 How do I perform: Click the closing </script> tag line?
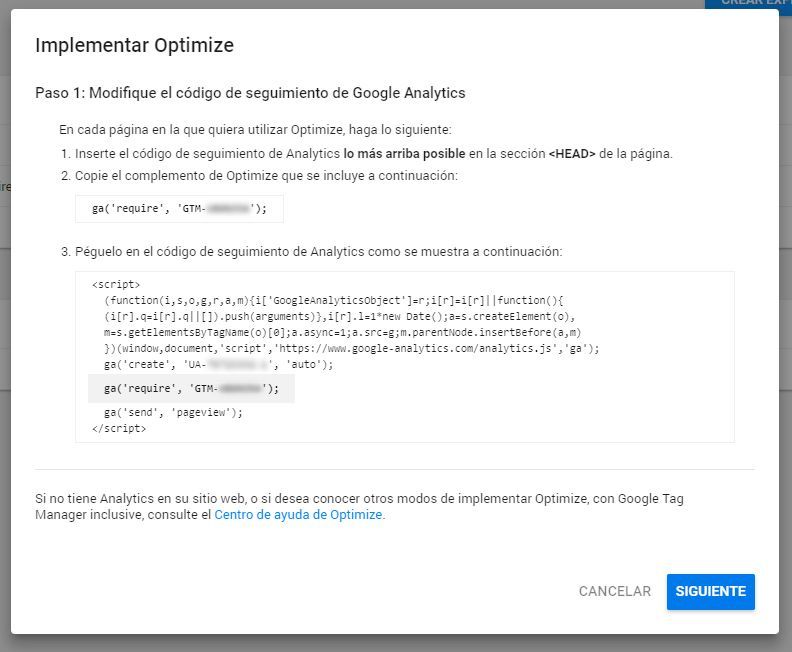(119, 429)
